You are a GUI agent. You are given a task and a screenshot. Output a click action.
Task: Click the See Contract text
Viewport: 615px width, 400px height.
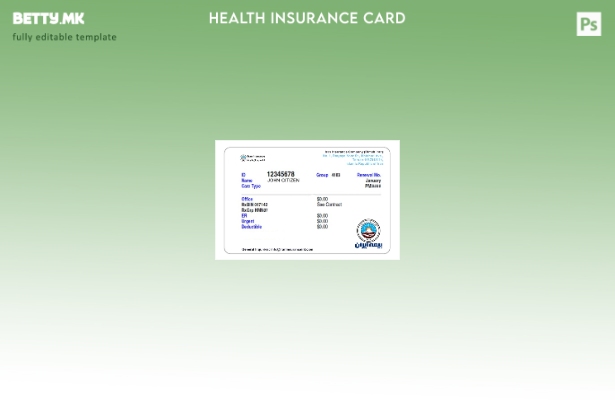pyautogui.click(x=329, y=205)
